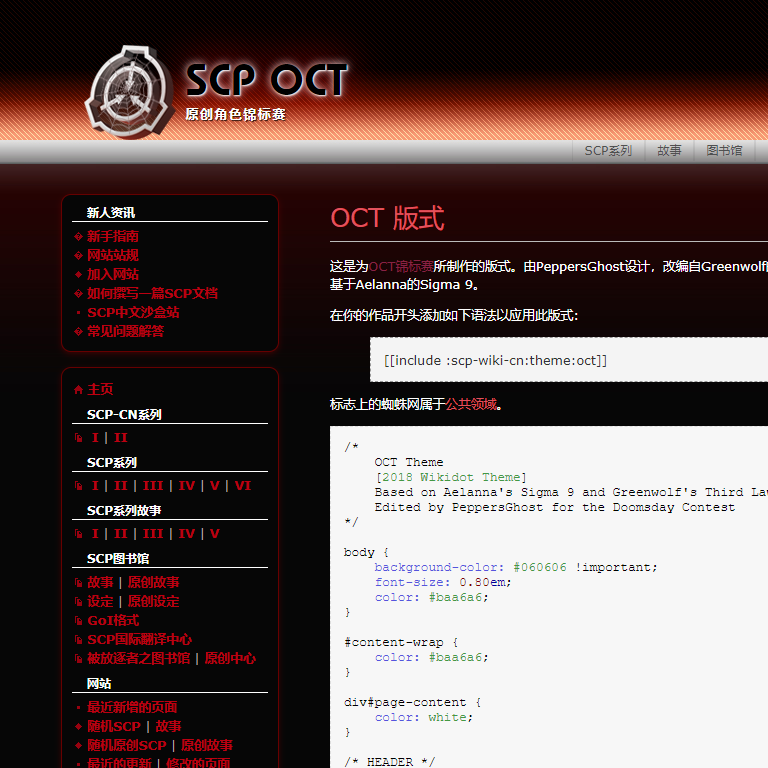This screenshot has width=768, height=768.
Task: Click the OCT 版式 page heading
Action: 387,218
